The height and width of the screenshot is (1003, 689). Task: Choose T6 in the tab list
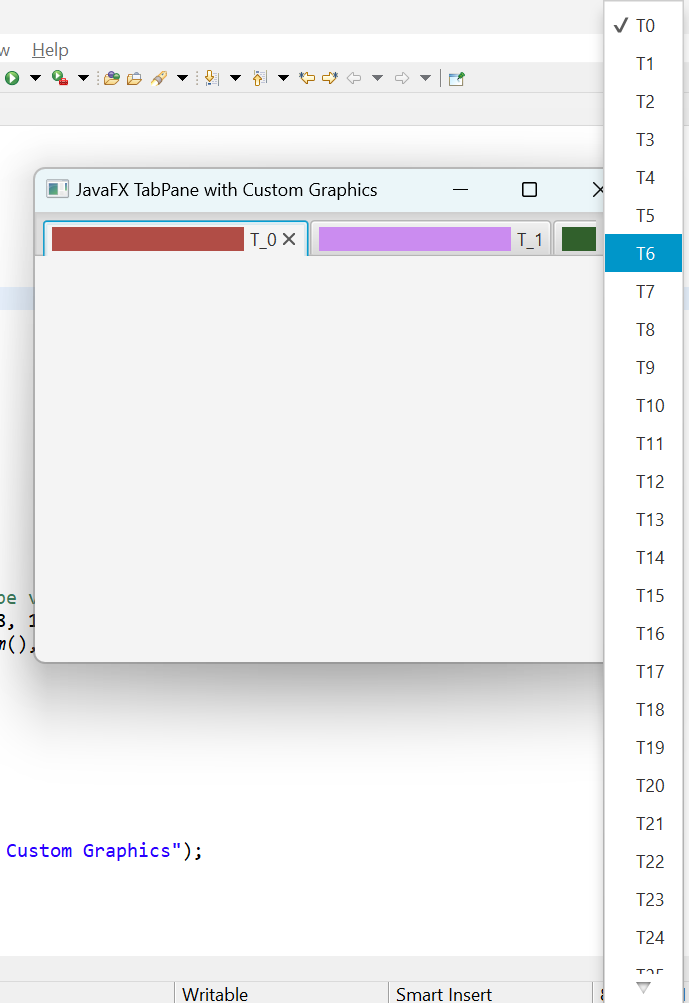point(645,254)
